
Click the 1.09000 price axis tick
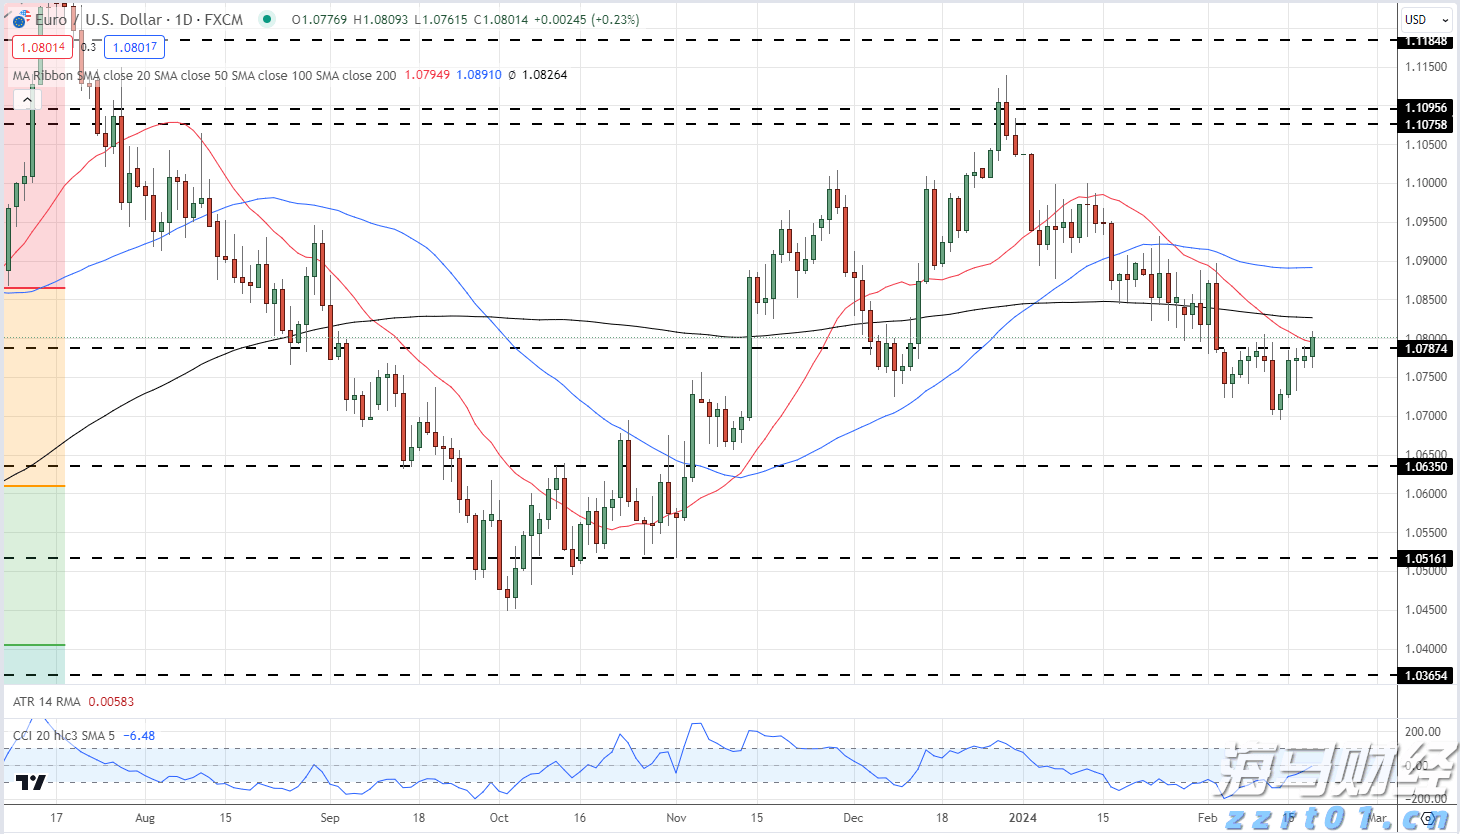pyautogui.click(x=1426, y=261)
